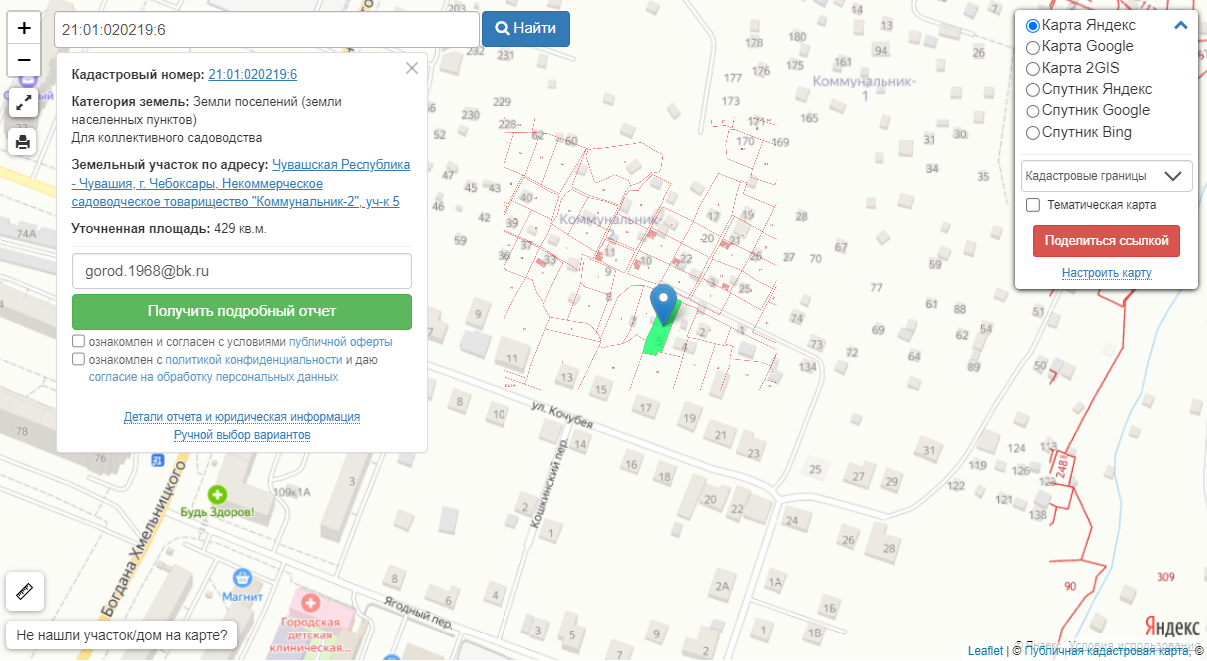Check agreement with публичной оферты
Viewport: 1207px width, 661px height.
pyautogui.click(x=78, y=341)
